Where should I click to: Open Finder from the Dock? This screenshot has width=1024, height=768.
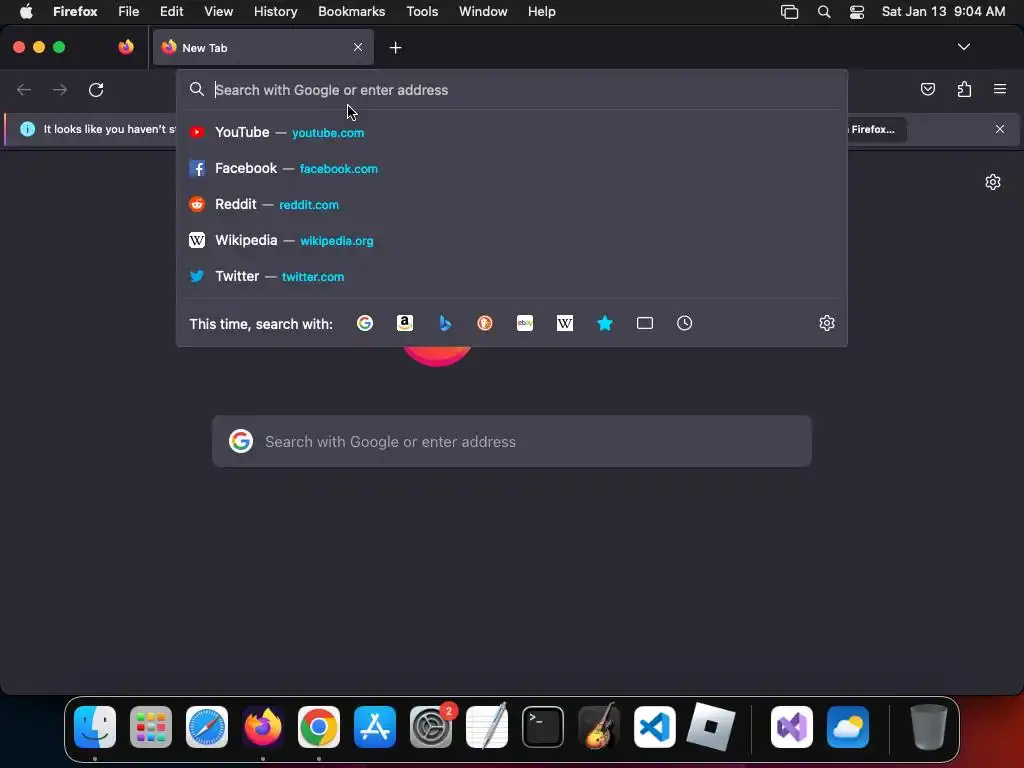[95, 727]
